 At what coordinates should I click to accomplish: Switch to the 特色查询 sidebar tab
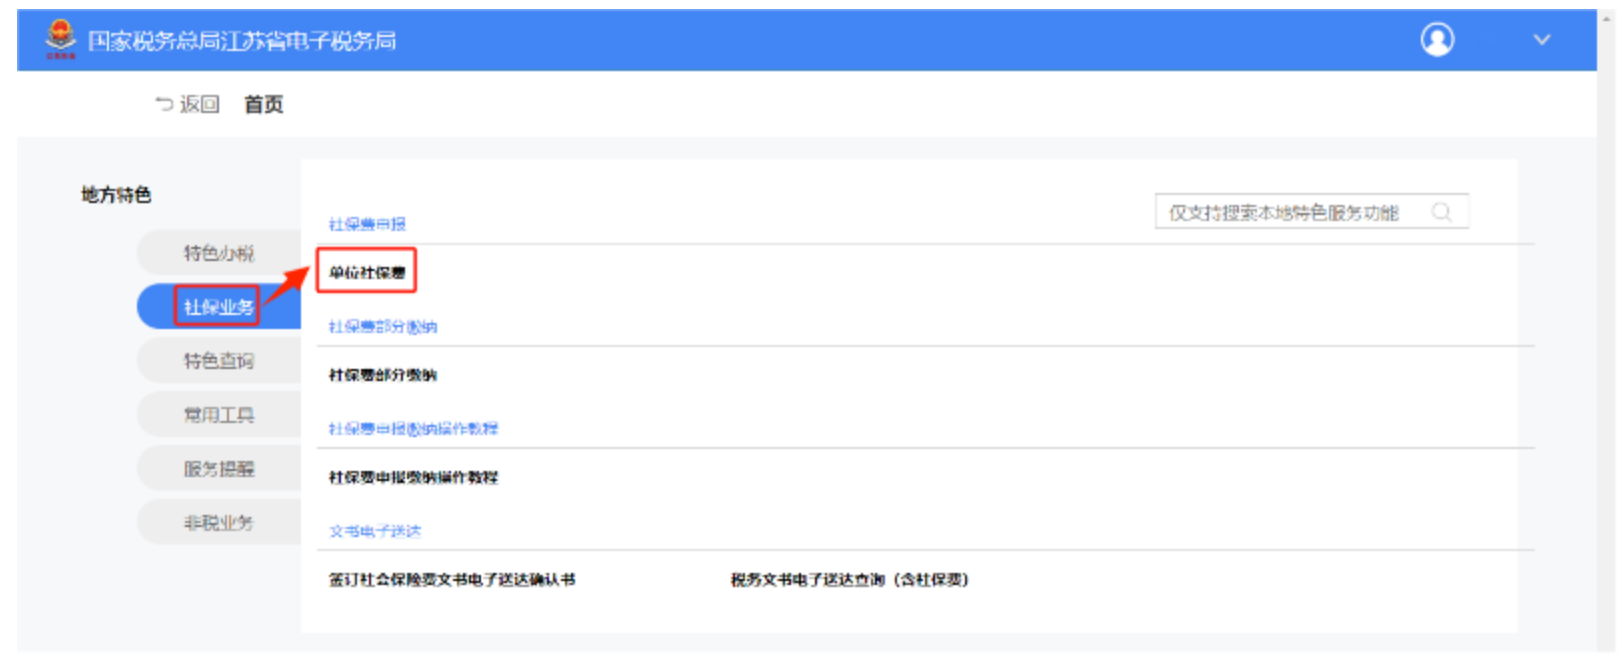[x=218, y=361]
